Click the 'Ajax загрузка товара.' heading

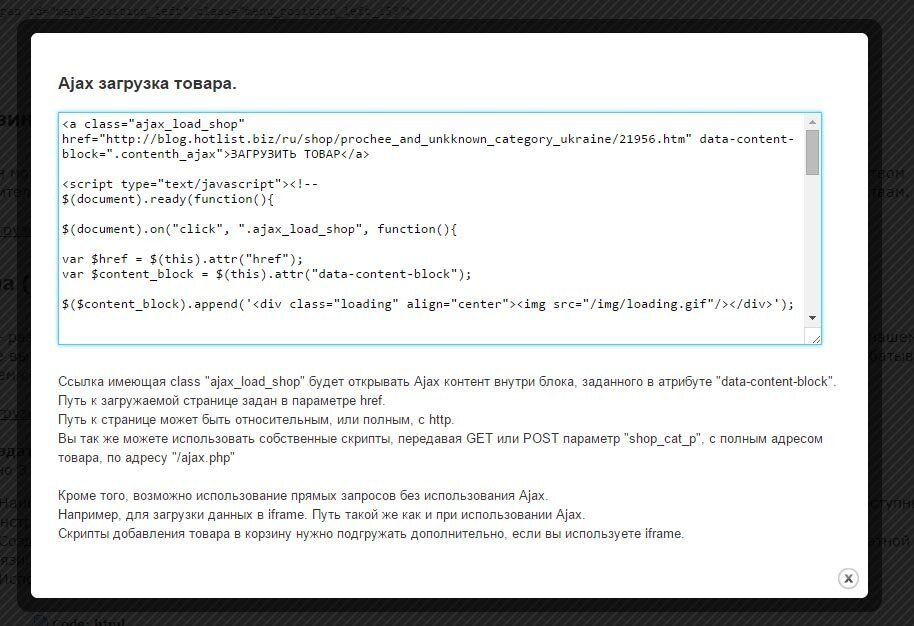click(x=147, y=83)
